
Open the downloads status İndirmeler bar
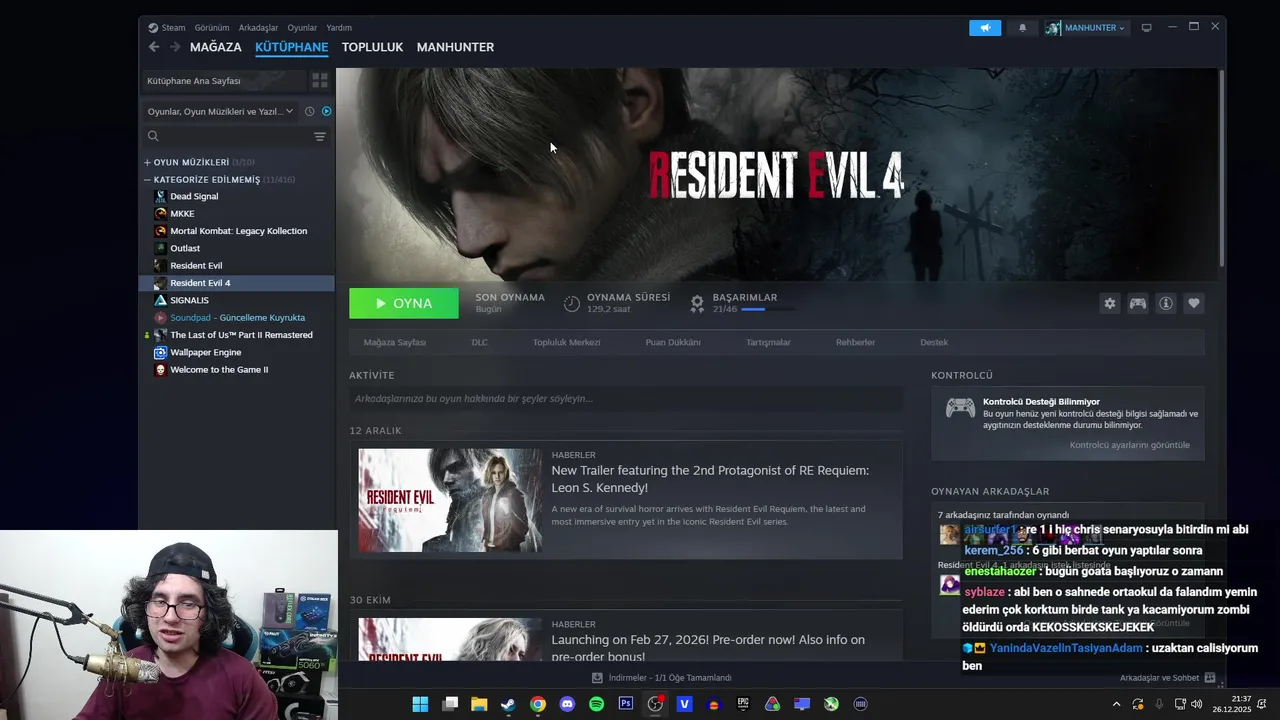(662, 678)
